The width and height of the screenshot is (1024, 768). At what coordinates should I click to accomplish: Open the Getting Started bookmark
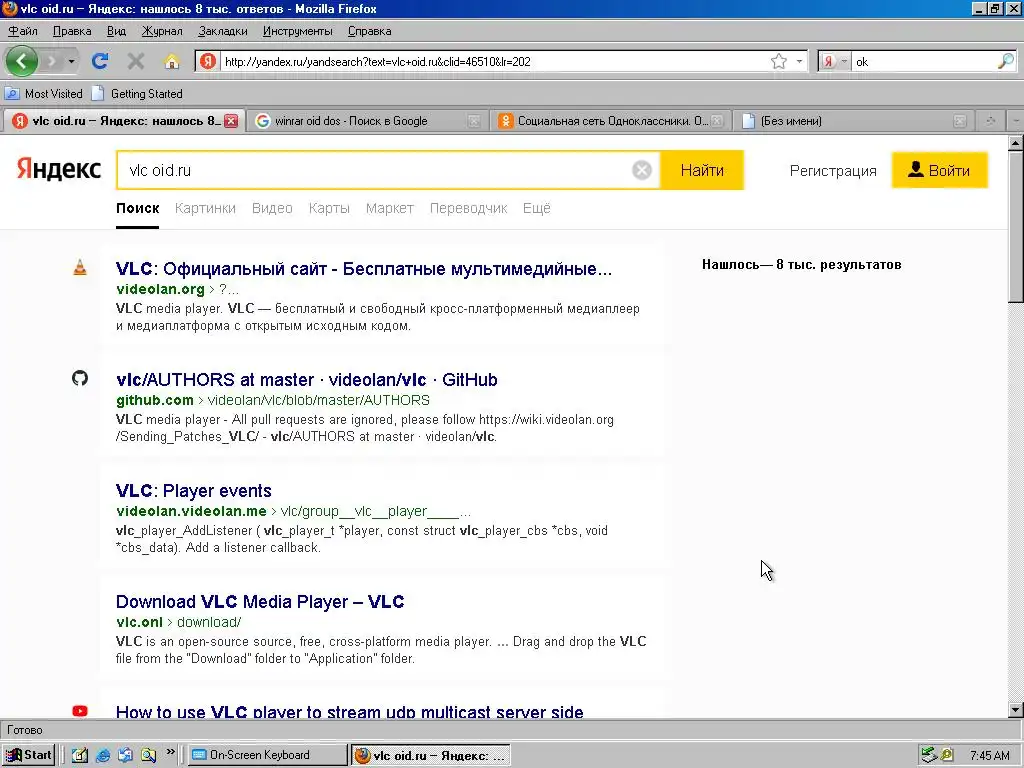click(x=137, y=93)
